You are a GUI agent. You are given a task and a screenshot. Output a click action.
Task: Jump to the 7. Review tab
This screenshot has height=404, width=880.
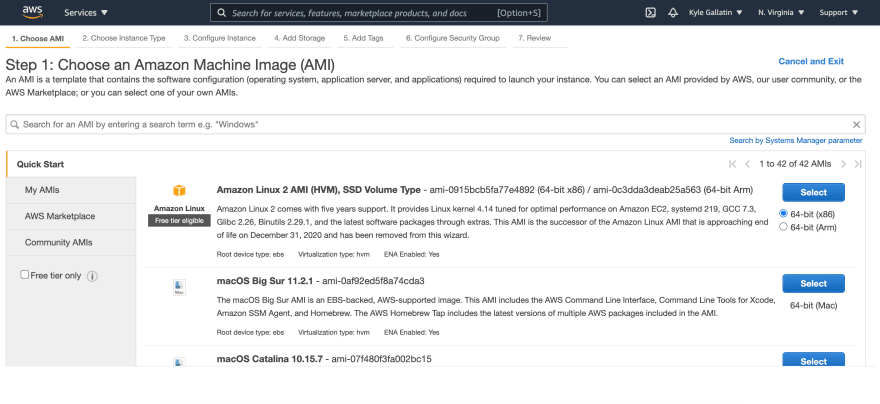point(534,38)
